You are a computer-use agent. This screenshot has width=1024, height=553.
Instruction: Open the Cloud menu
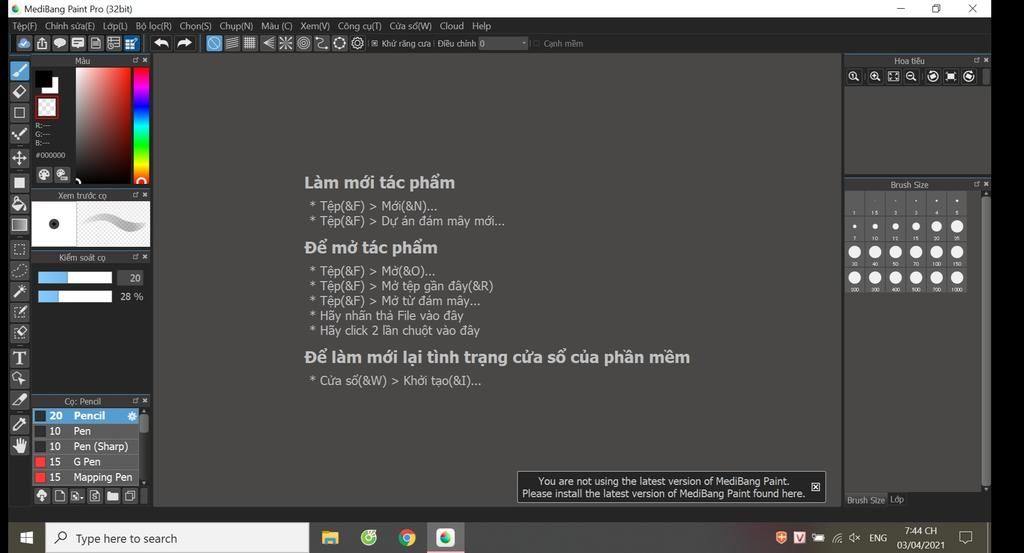coord(451,26)
